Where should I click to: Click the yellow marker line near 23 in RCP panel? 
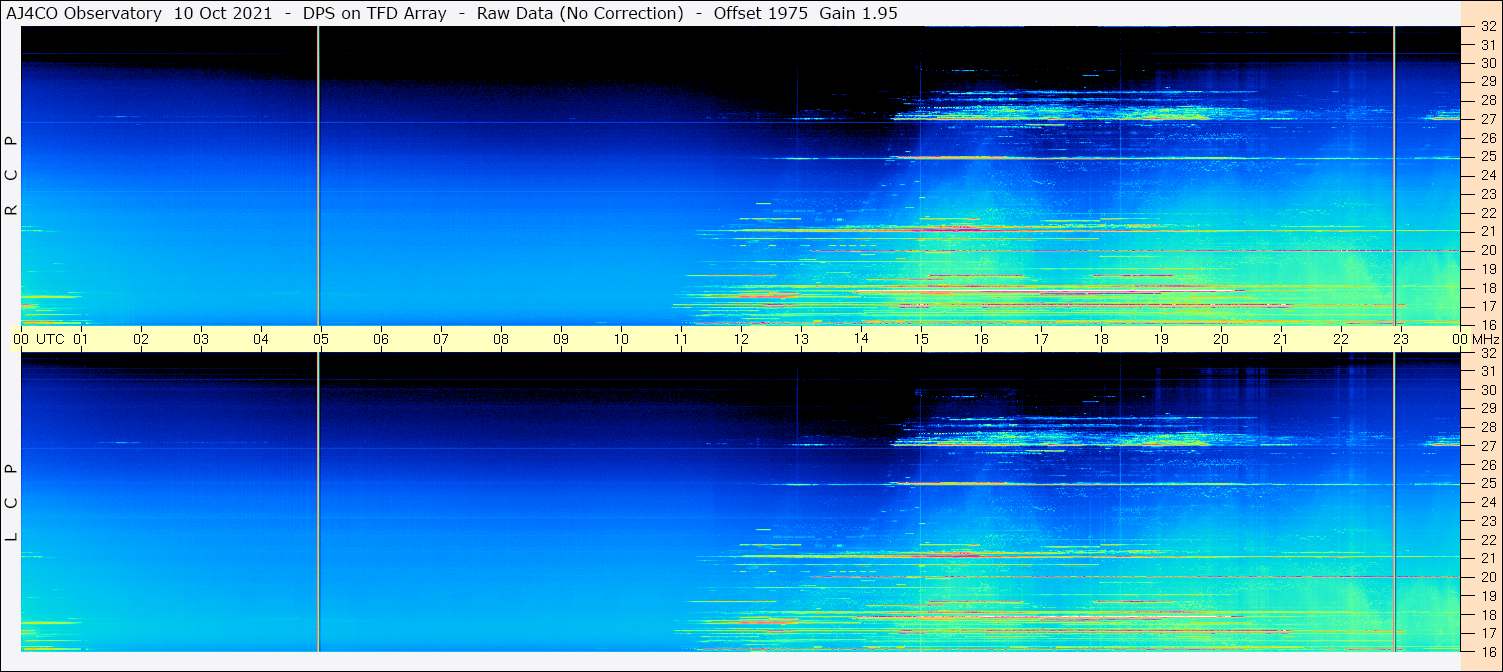pyautogui.click(x=1393, y=175)
